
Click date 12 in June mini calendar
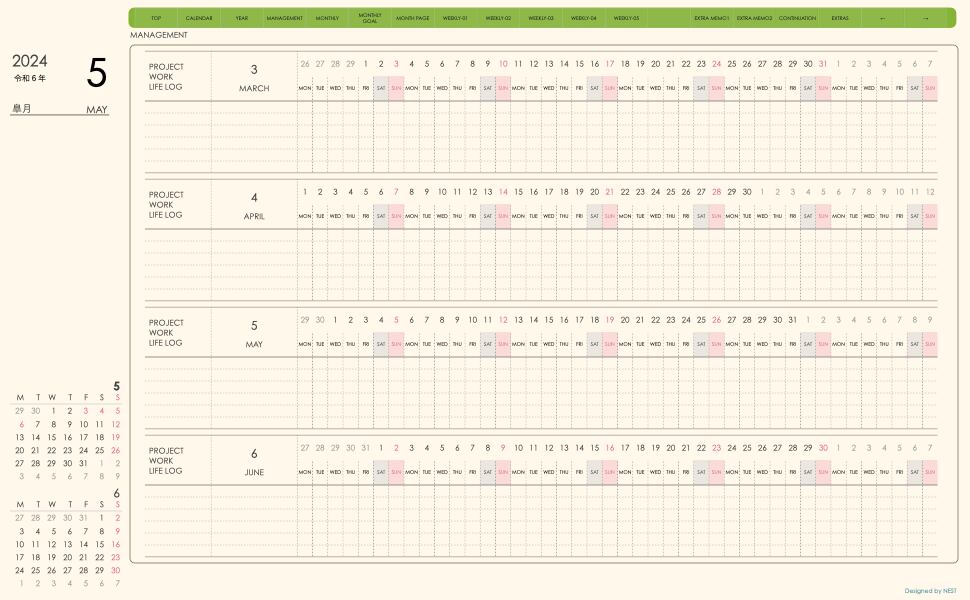(x=52, y=544)
